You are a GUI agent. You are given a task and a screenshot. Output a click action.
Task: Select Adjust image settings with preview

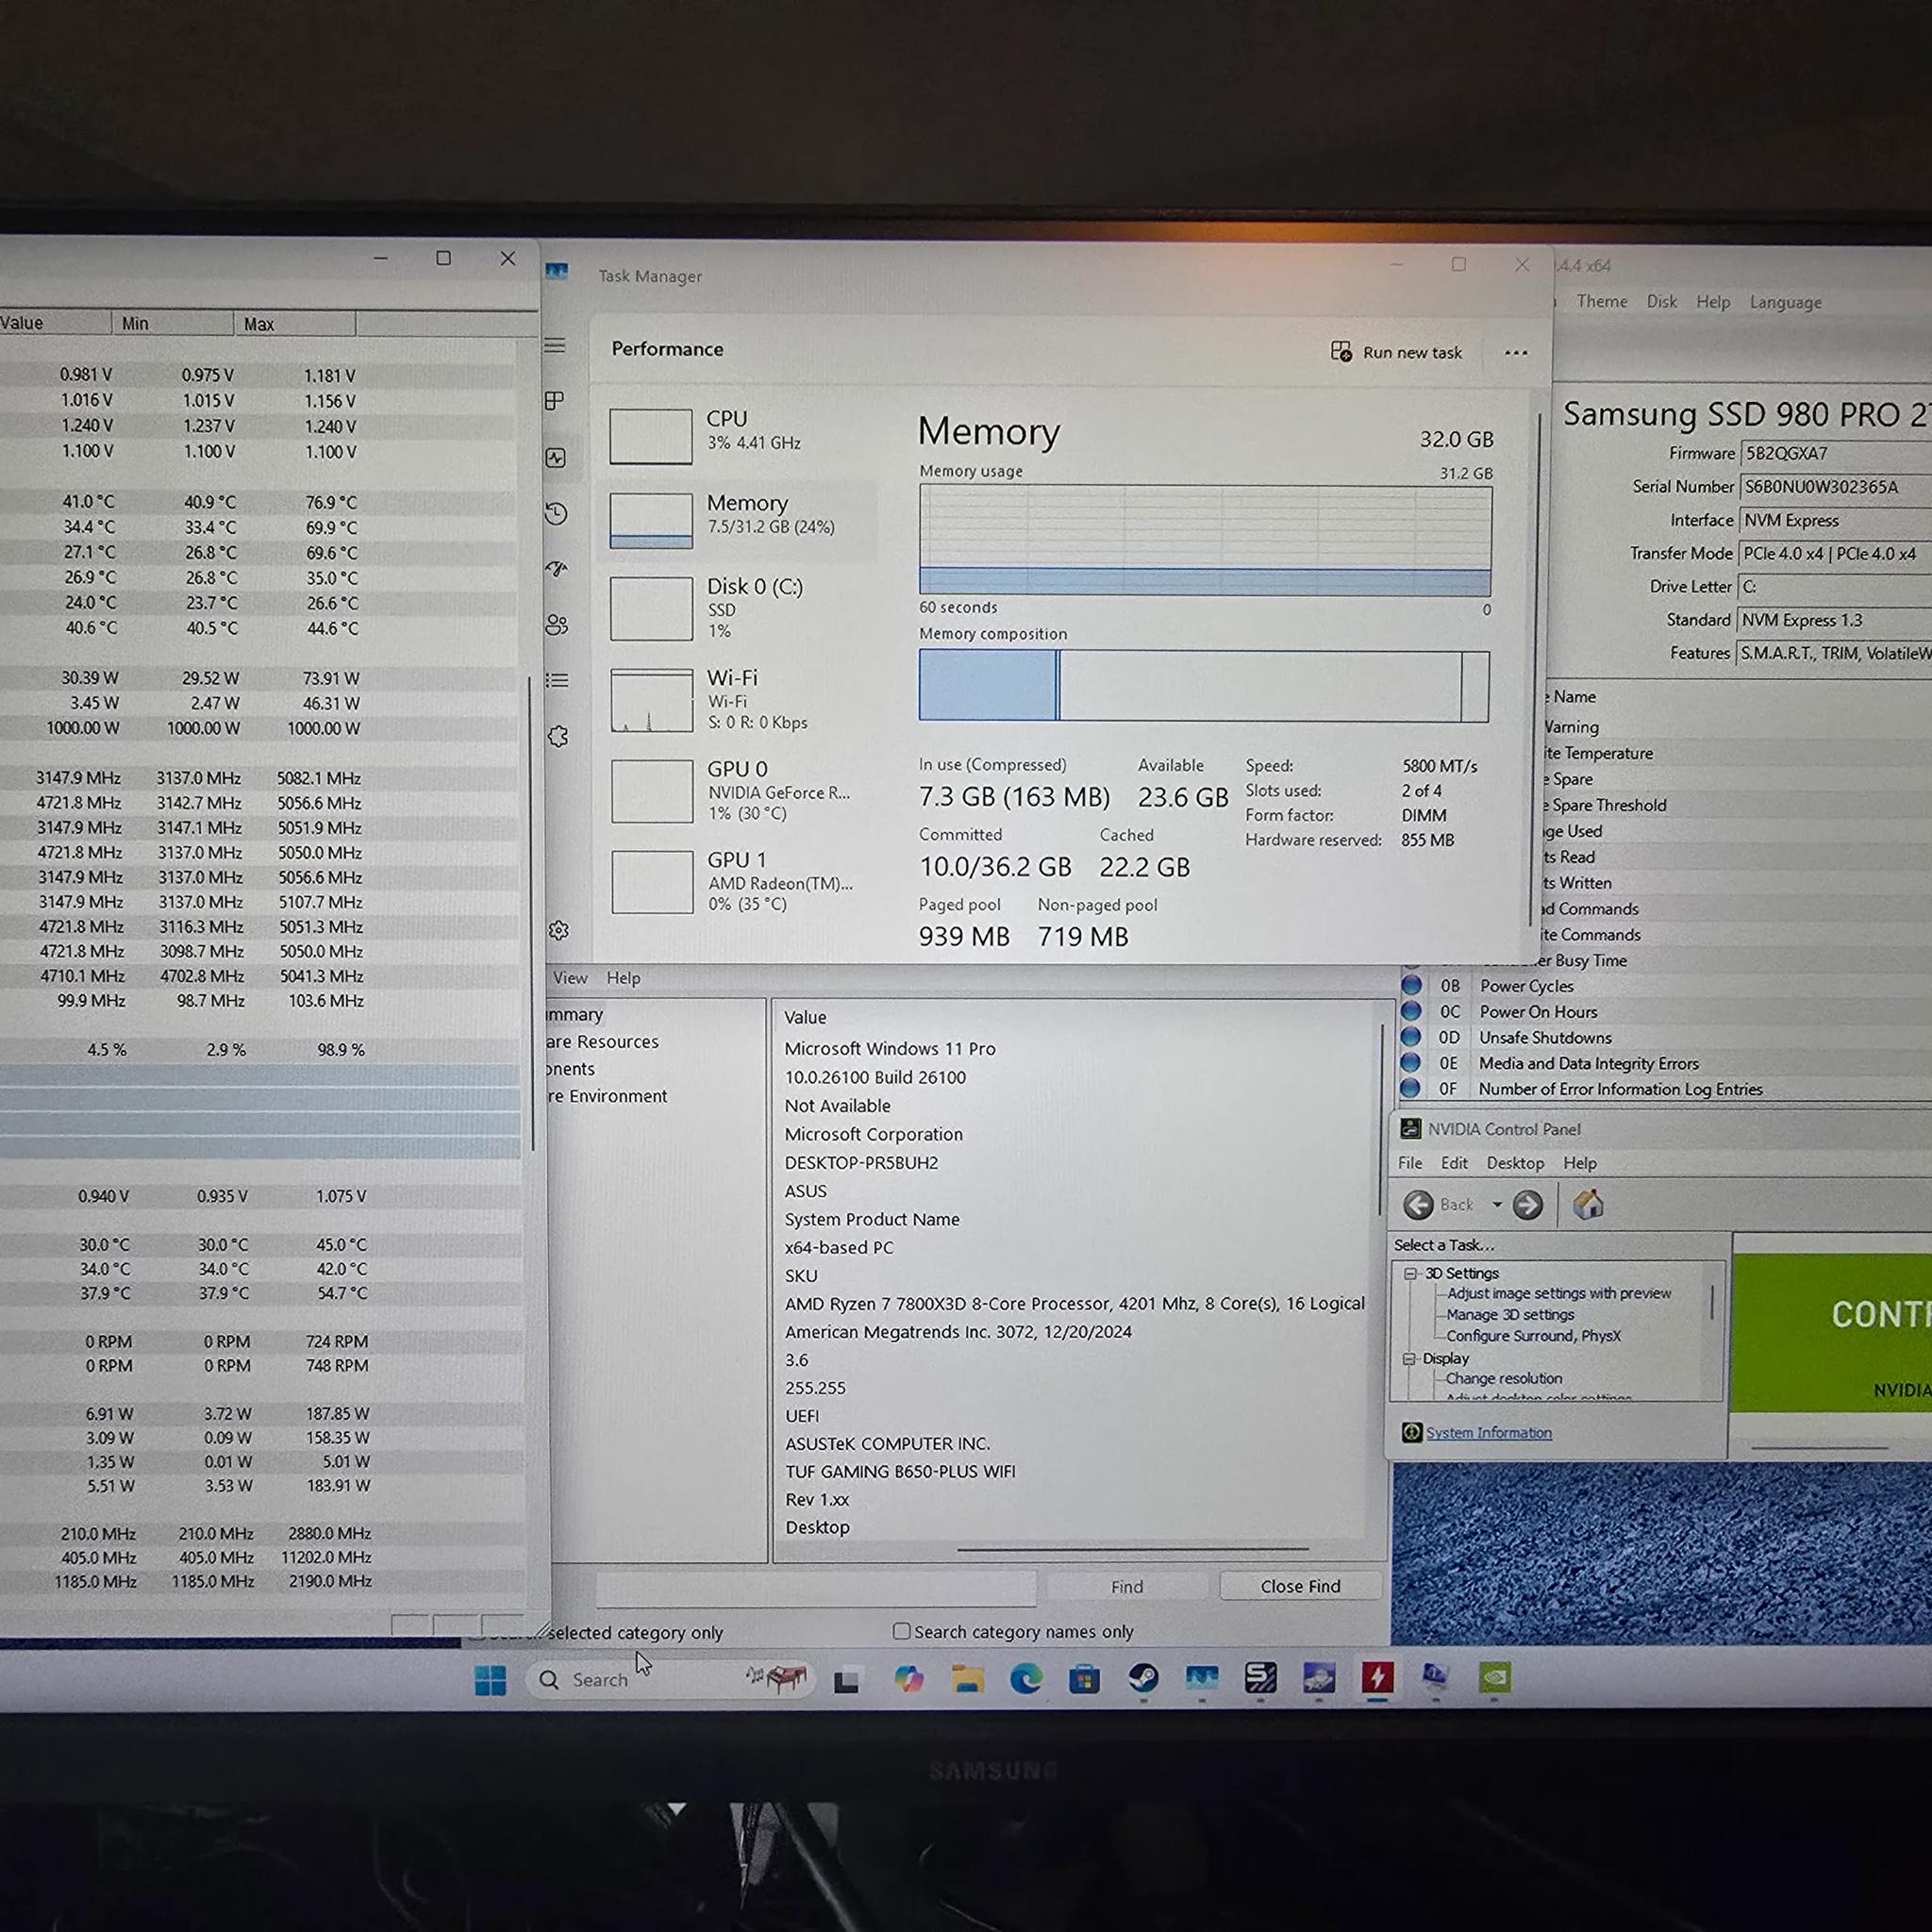tap(1559, 1293)
